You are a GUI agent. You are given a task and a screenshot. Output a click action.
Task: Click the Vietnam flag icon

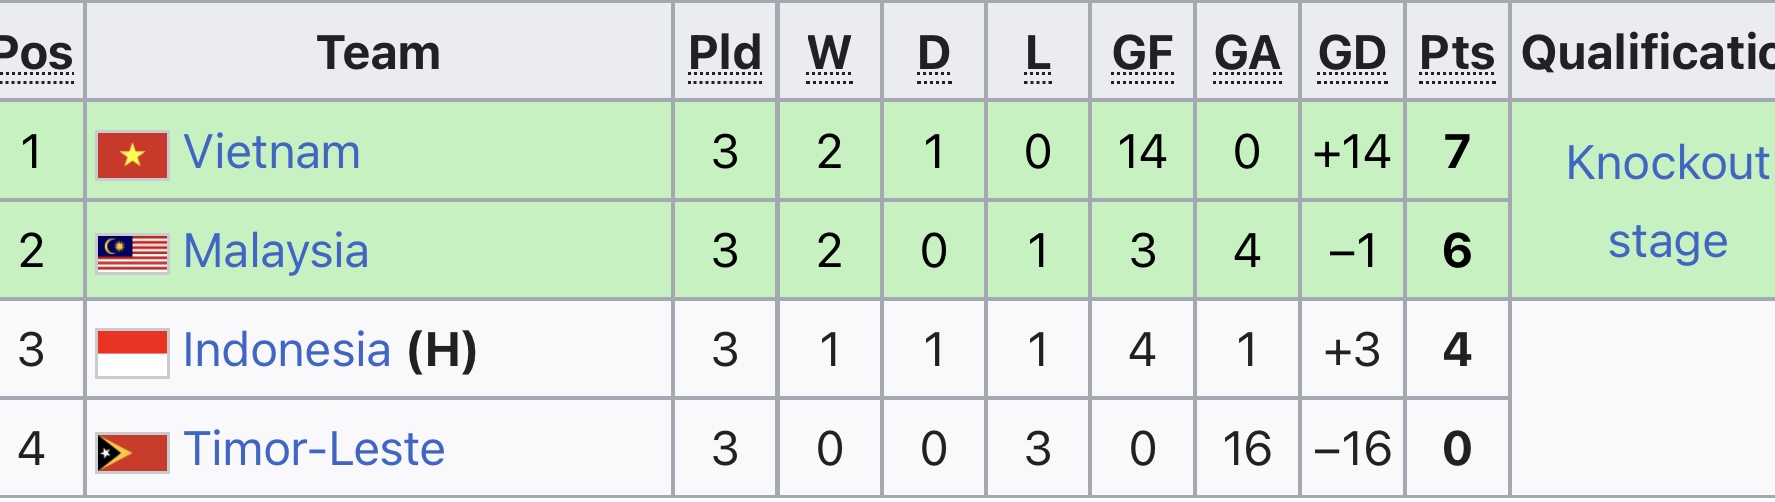pos(132,155)
